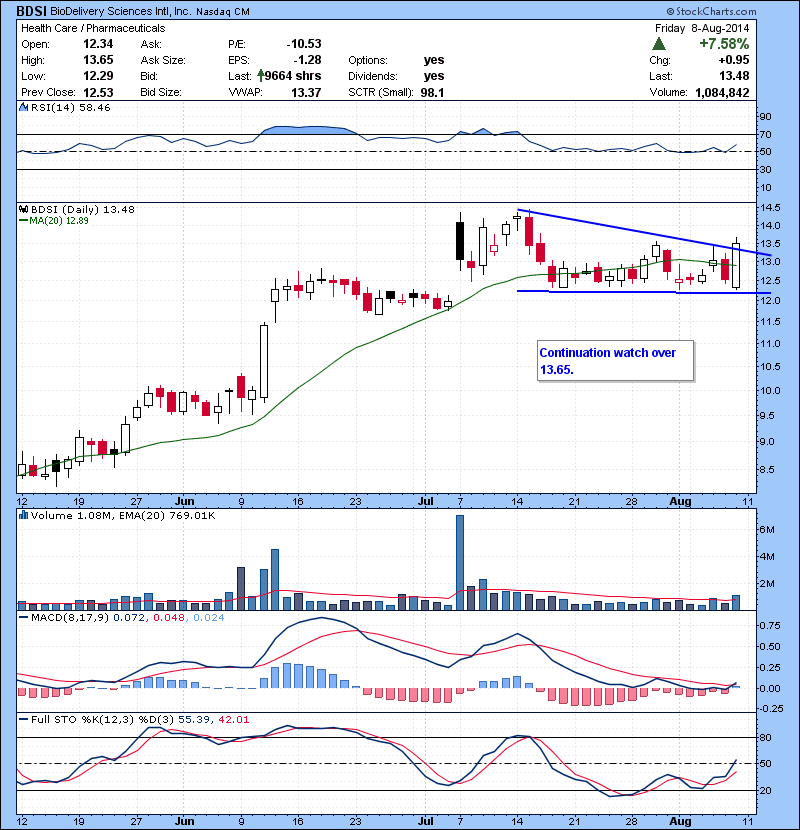Click the 70 level label on the RSI axis
Image resolution: width=800 pixels, height=830 pixels.
(766, 134)
